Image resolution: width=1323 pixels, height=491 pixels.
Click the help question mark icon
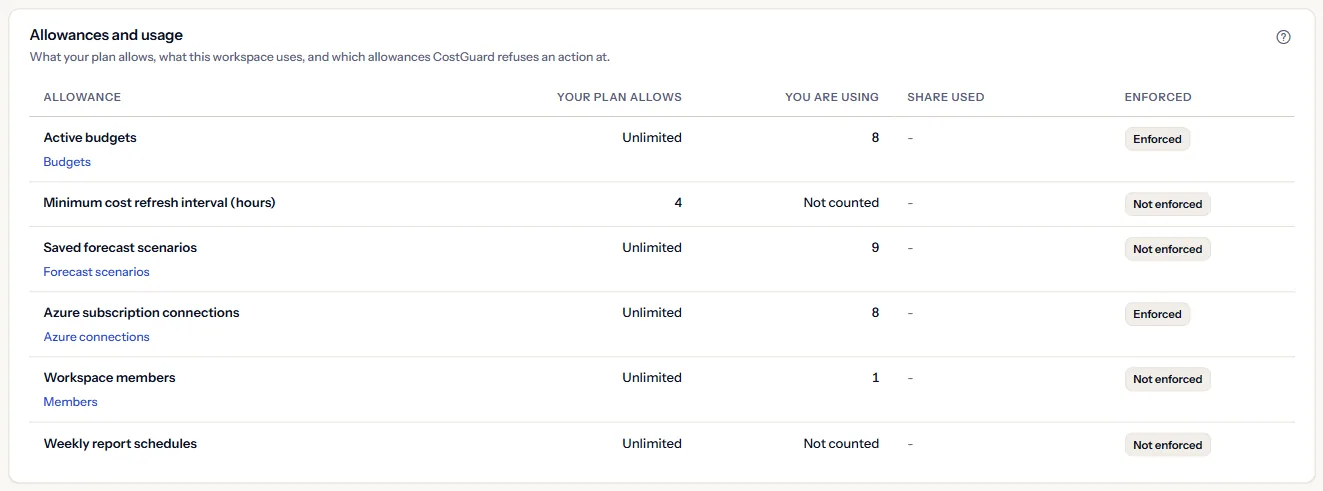tap(1284, 37)
